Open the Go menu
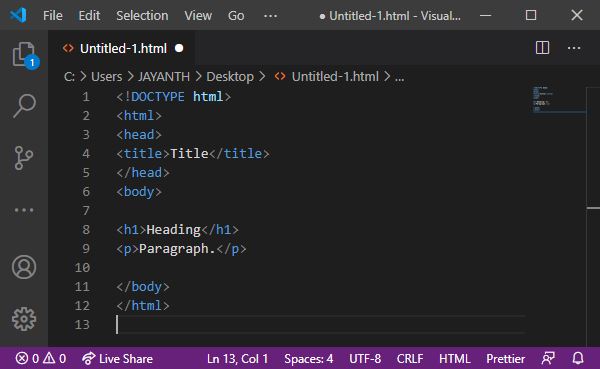 (x=236, y=16)
